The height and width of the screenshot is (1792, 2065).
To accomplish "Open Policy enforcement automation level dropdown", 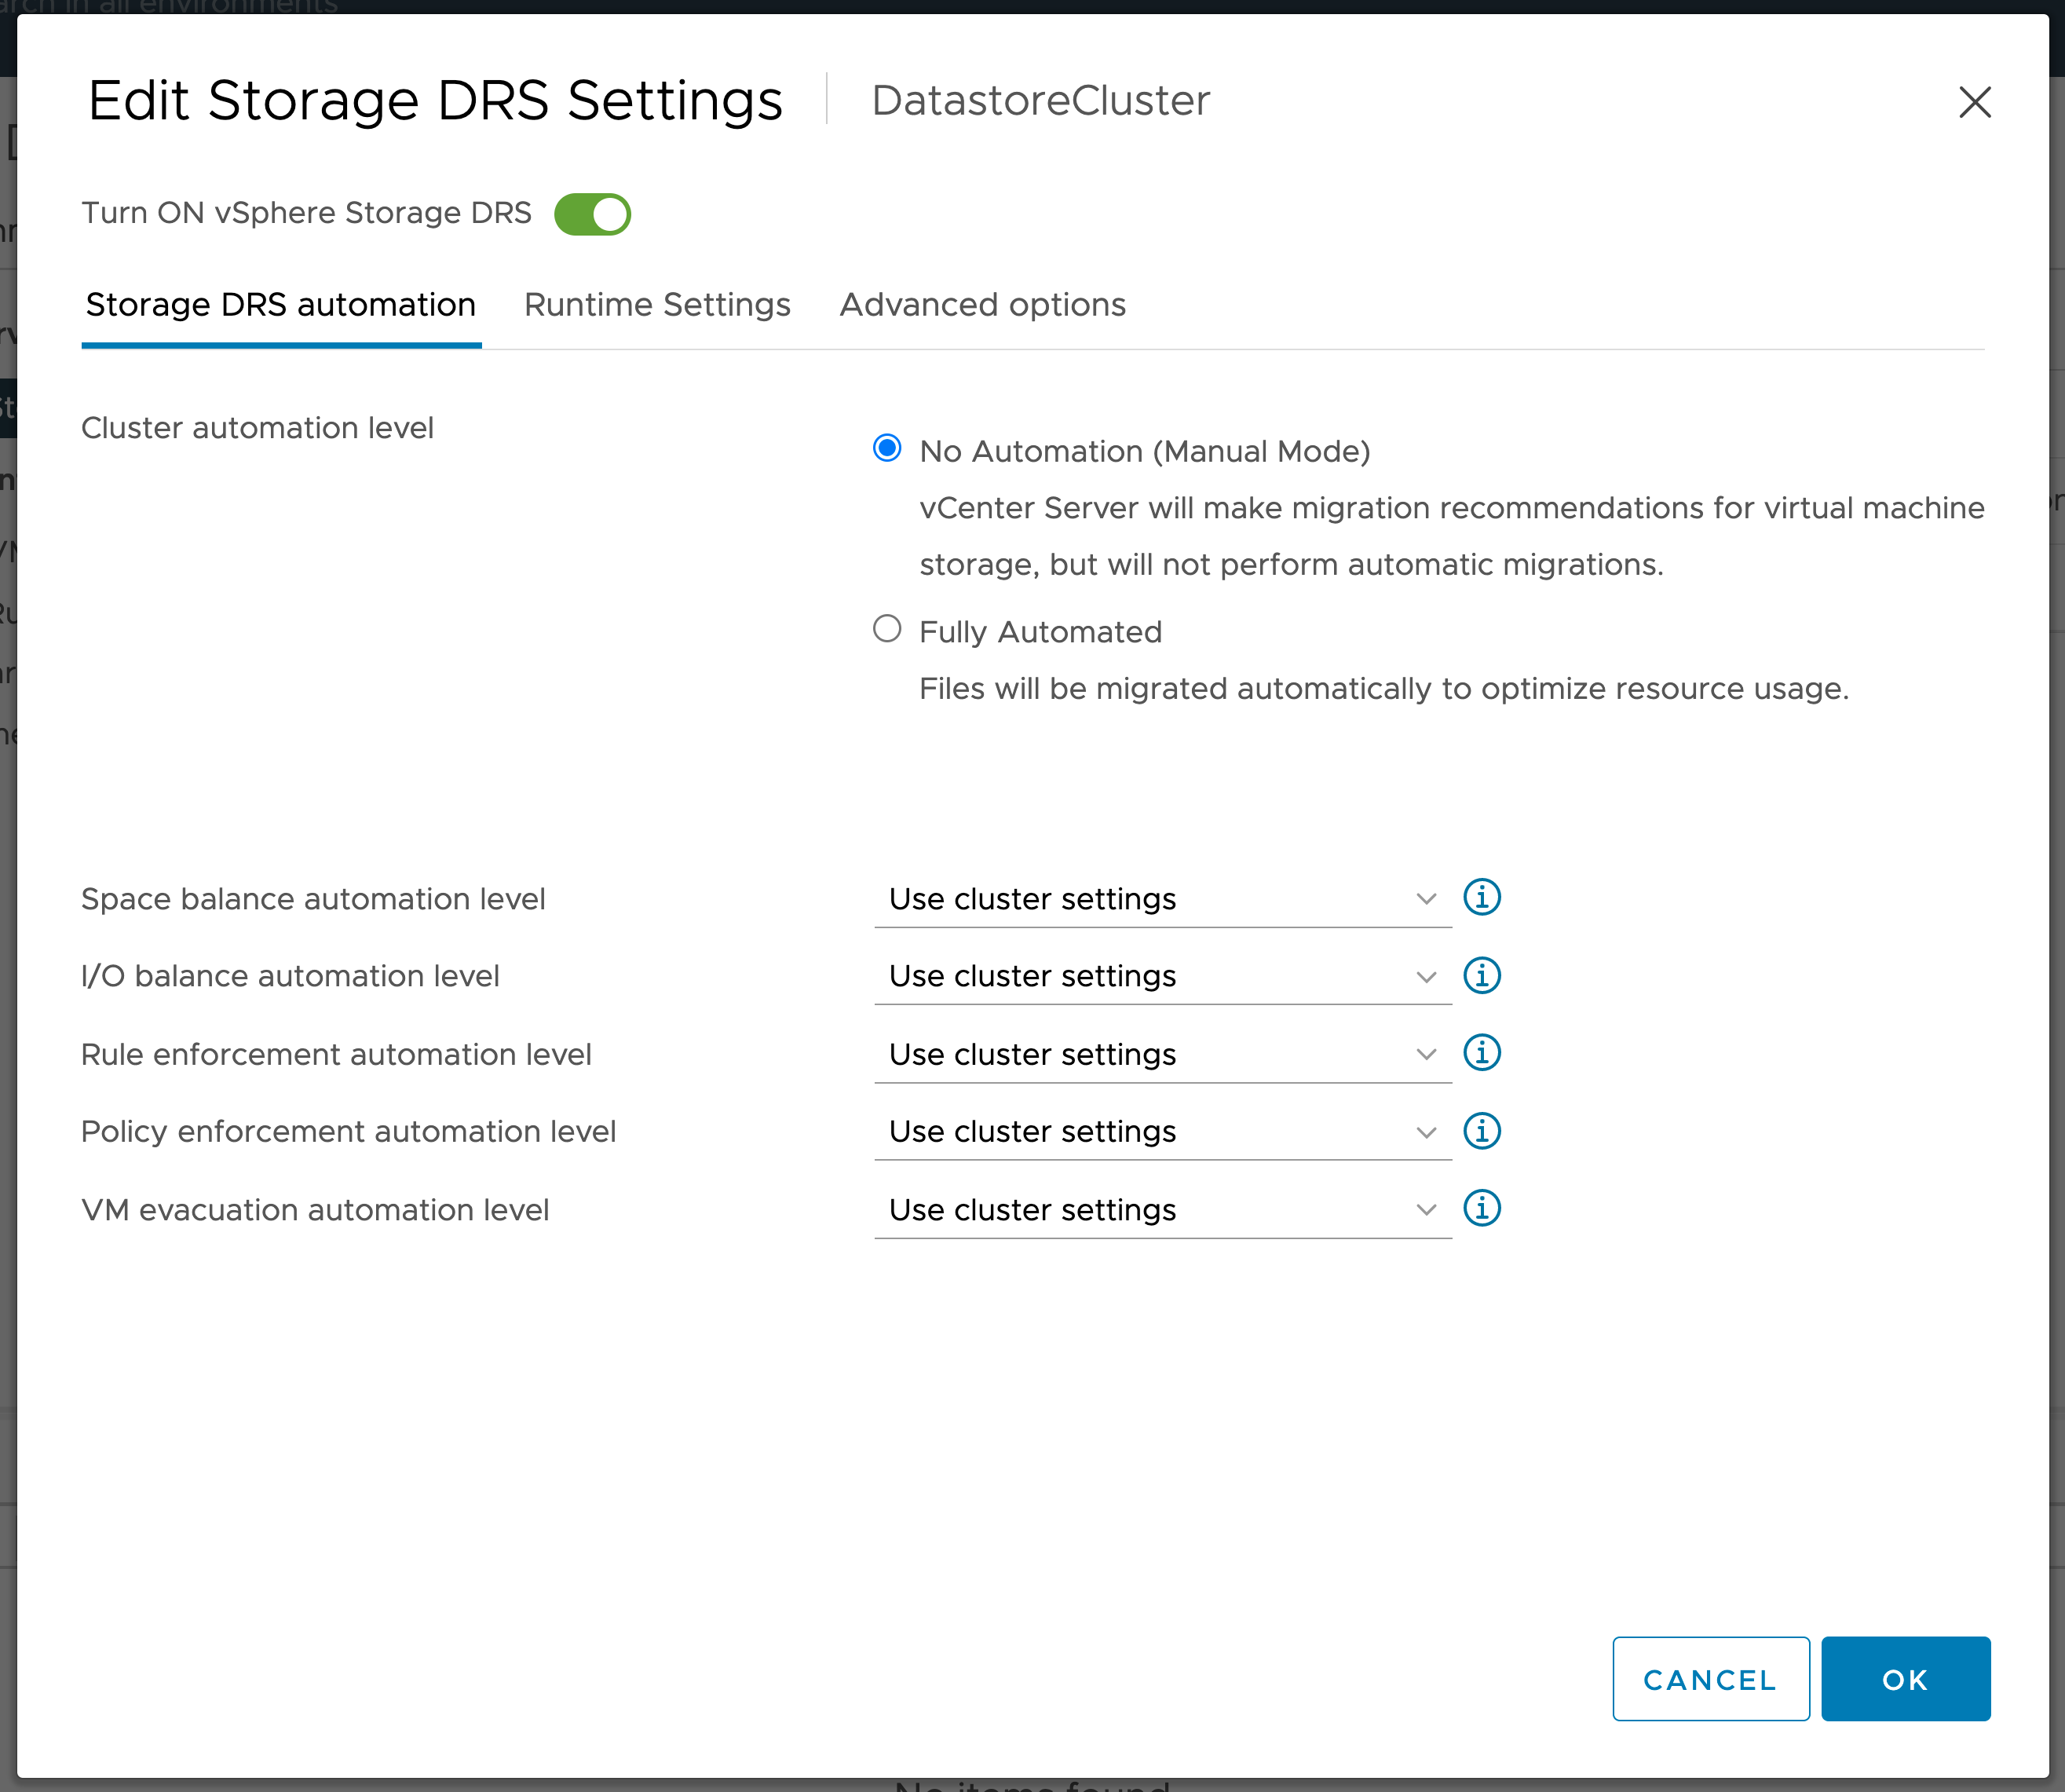I will coord(1162,1132).
